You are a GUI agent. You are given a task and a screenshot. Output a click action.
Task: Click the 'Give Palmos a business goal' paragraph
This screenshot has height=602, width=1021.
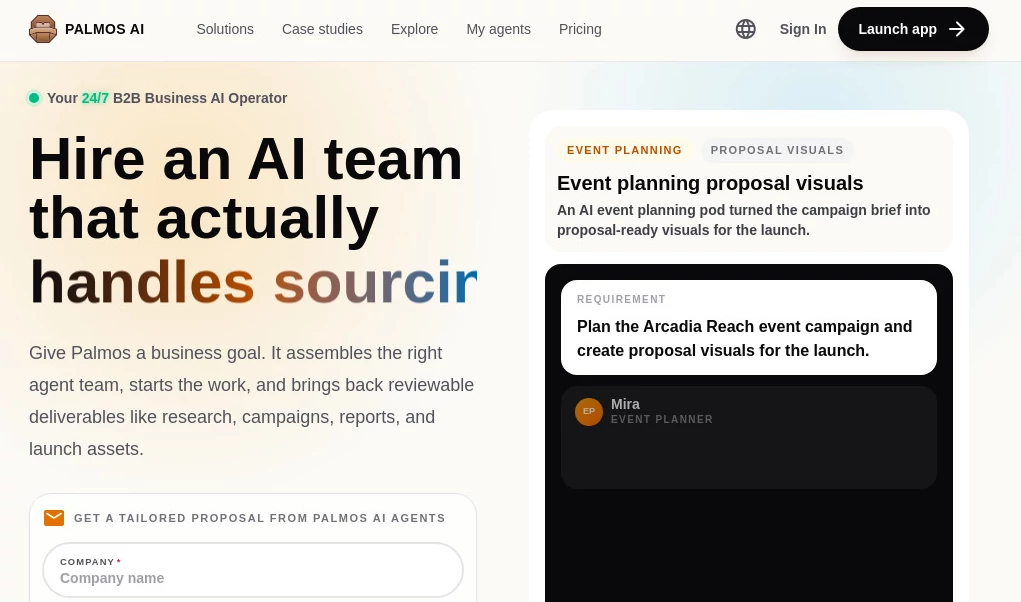[x=251, y=401]
